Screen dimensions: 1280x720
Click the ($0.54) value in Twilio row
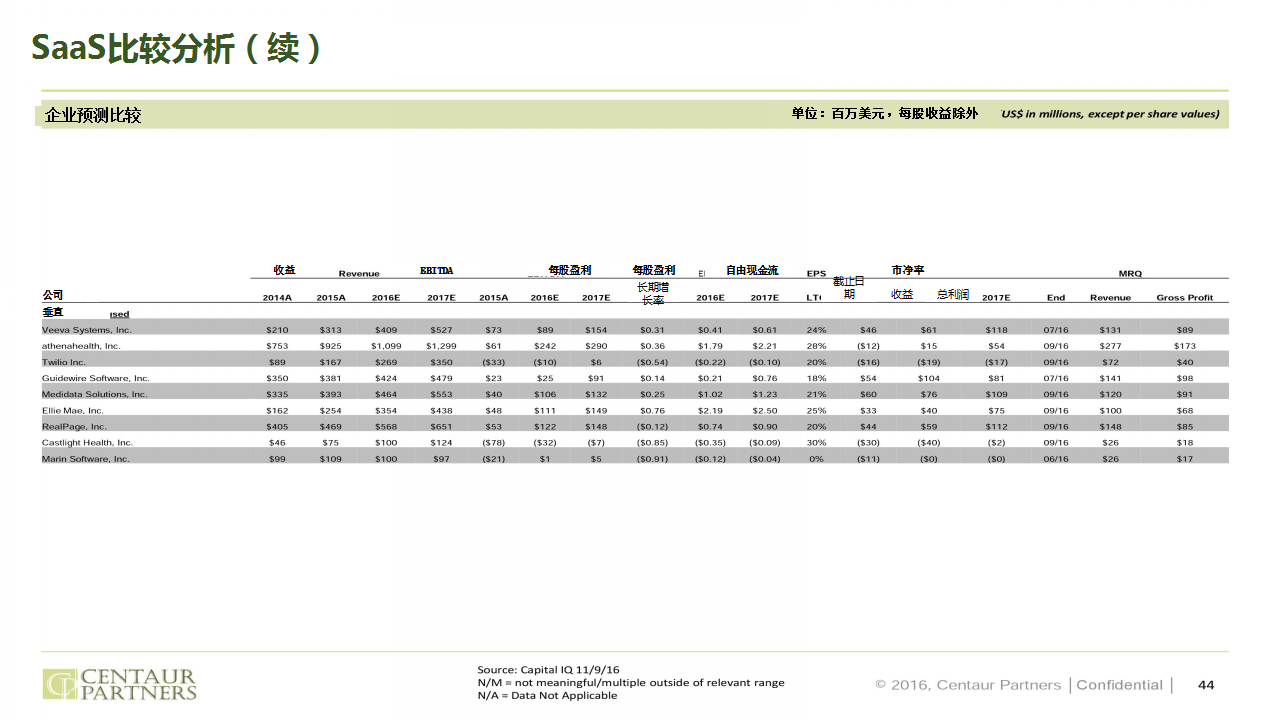[x=652, y=361]
